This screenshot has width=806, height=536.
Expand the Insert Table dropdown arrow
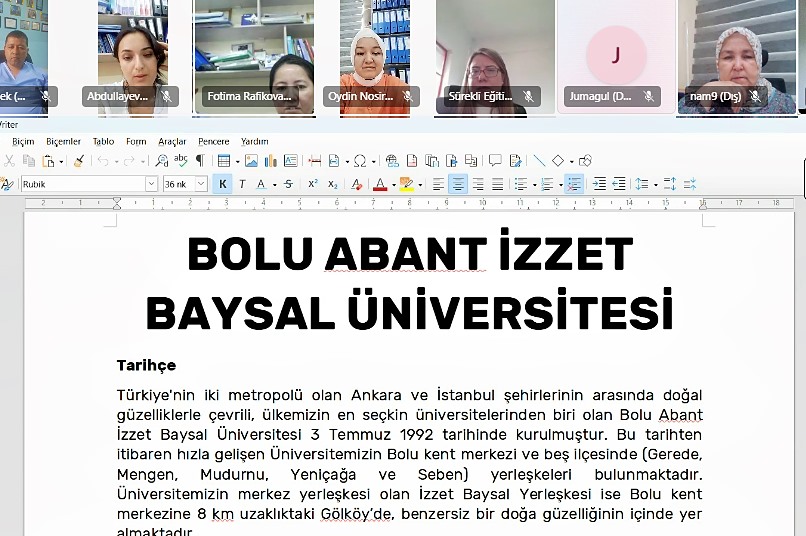click(x=237, y=162)
